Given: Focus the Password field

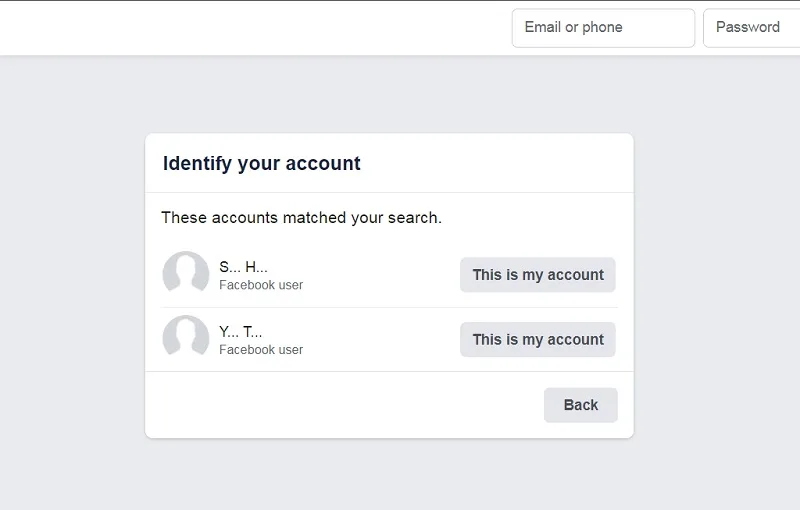Looking at the screenshot, I should click(752, 28).
